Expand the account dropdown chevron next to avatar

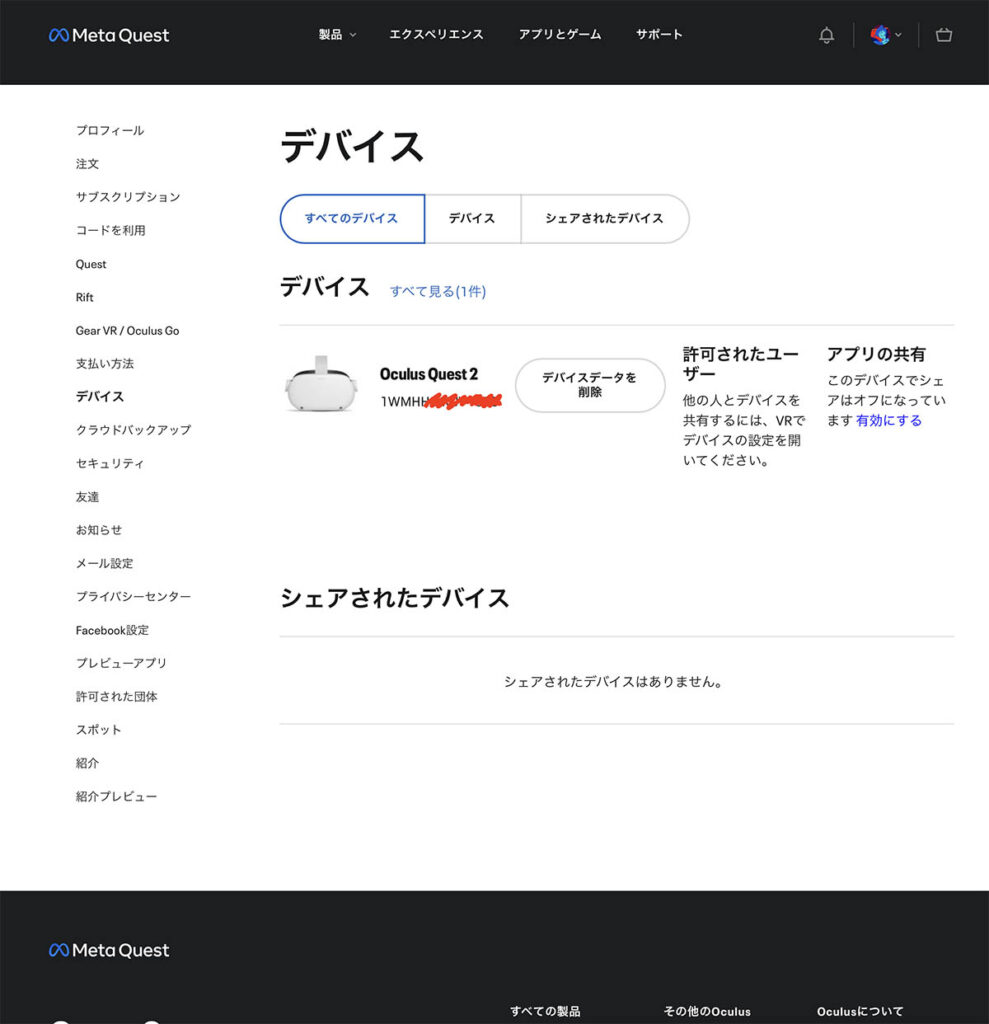point(898,35)
